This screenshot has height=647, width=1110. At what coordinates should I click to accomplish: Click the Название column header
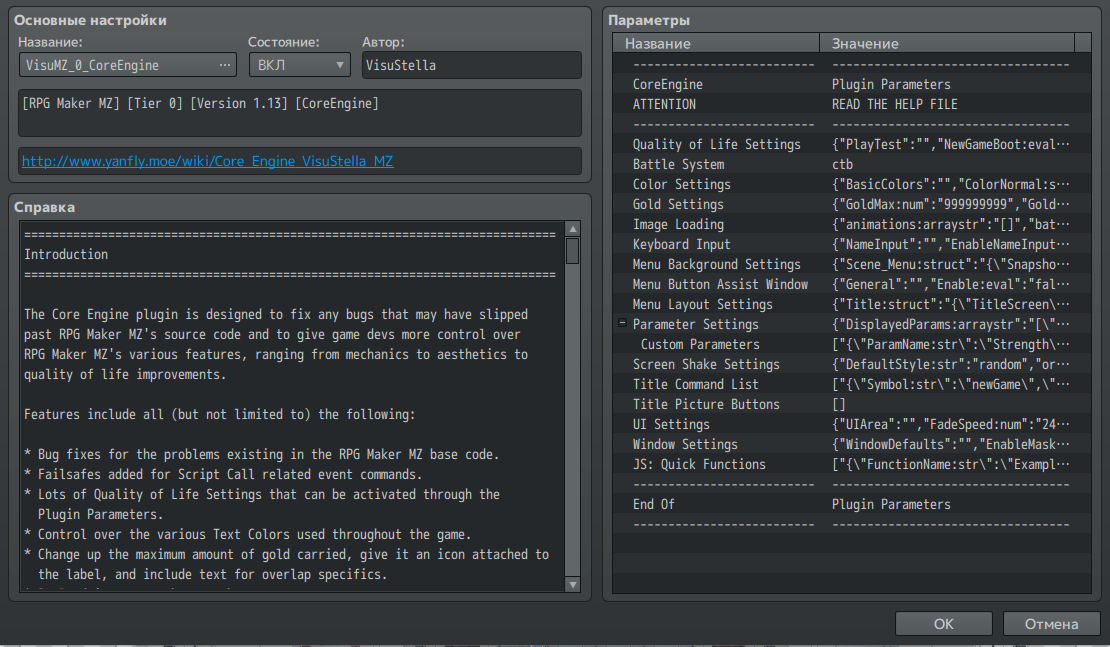[x=716, y=43]
